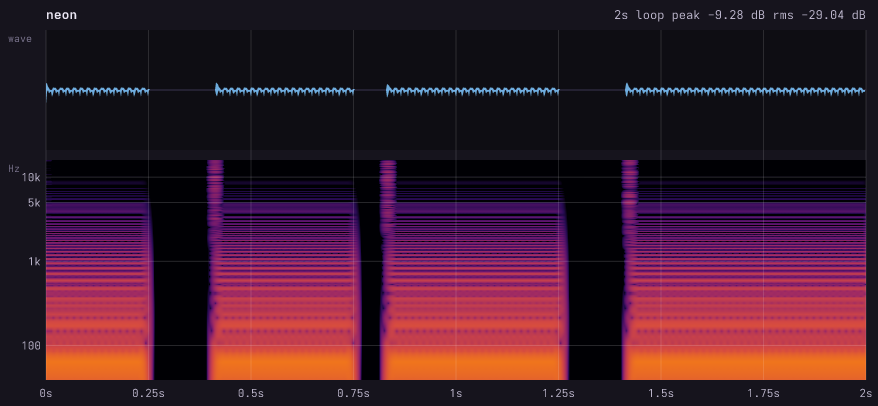The height and width of the screenshot is (406, 878).
Task: Click the 1k frequency axis label
Action: coord(34,262)
